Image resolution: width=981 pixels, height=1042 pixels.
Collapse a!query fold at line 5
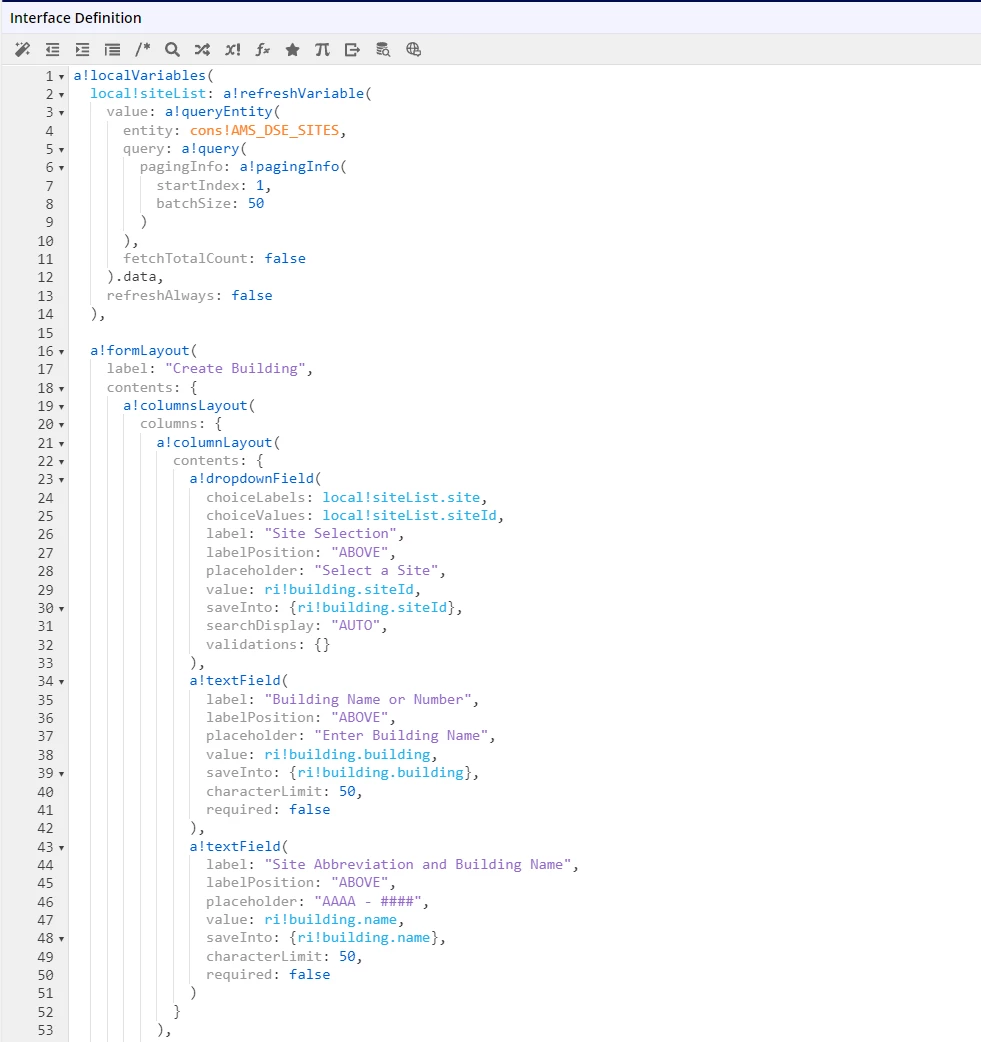(x=61, y=150)
